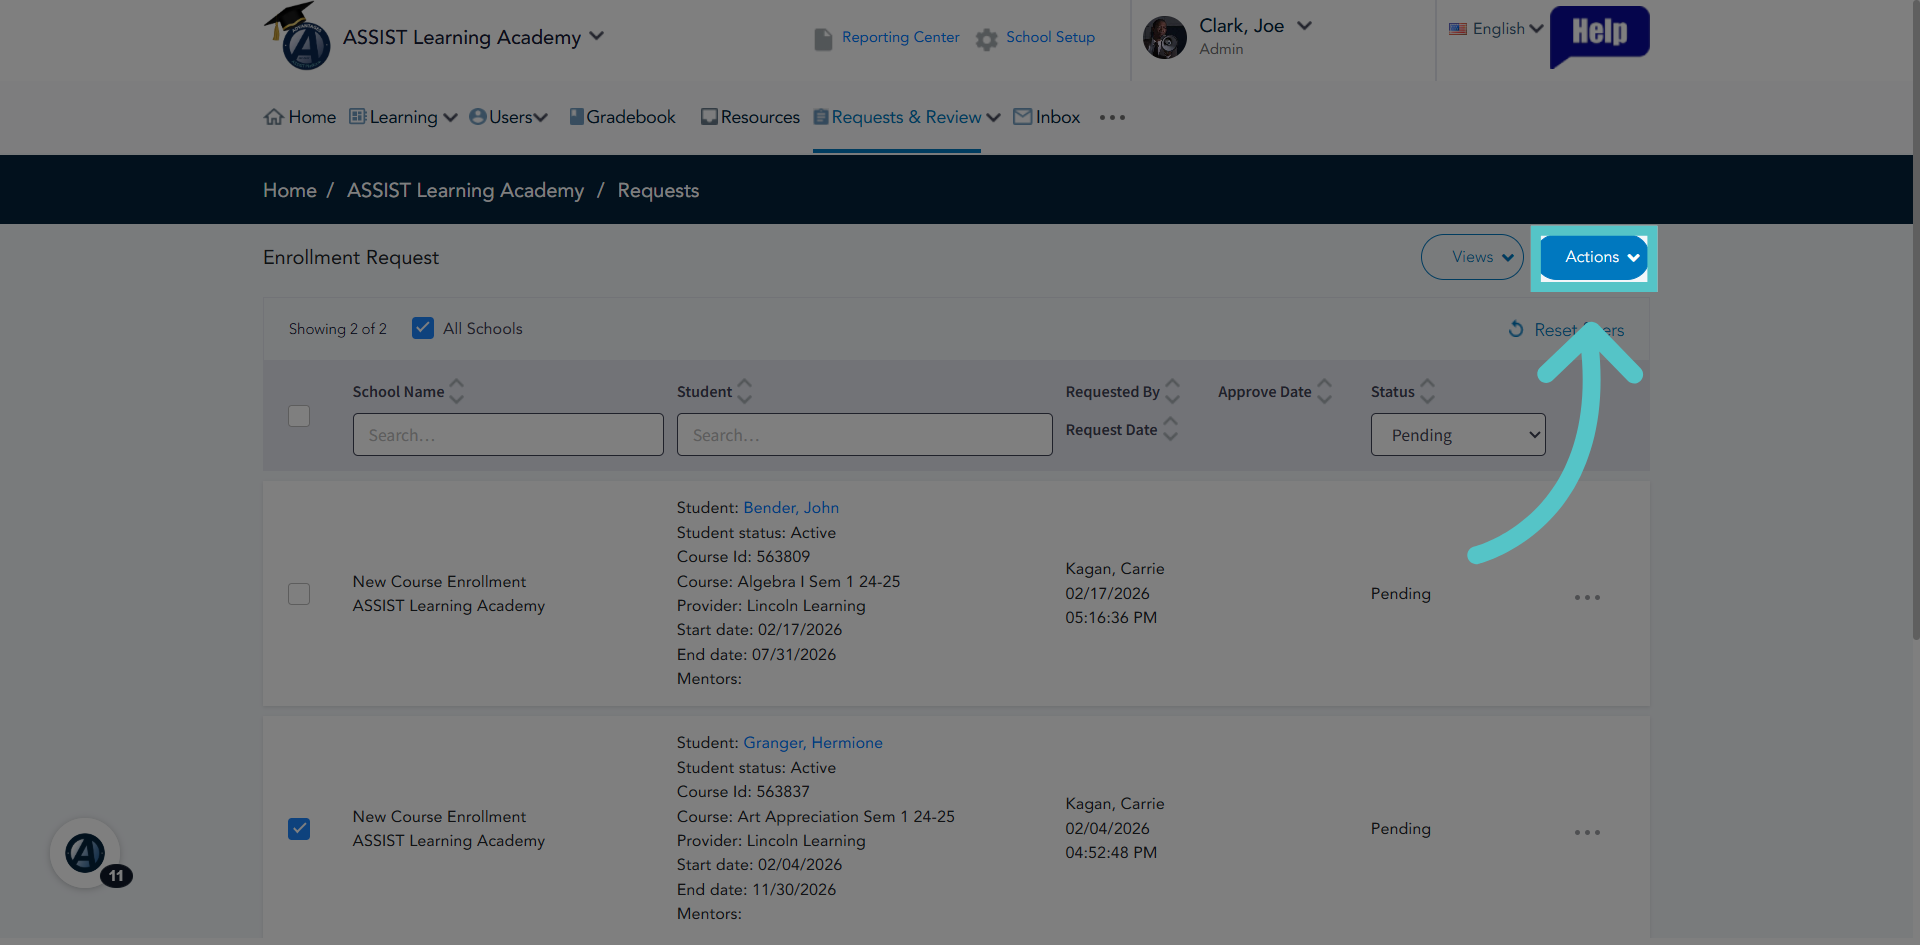
Task: Open the Granger, Hermione student link
Action: click(812, 742)
